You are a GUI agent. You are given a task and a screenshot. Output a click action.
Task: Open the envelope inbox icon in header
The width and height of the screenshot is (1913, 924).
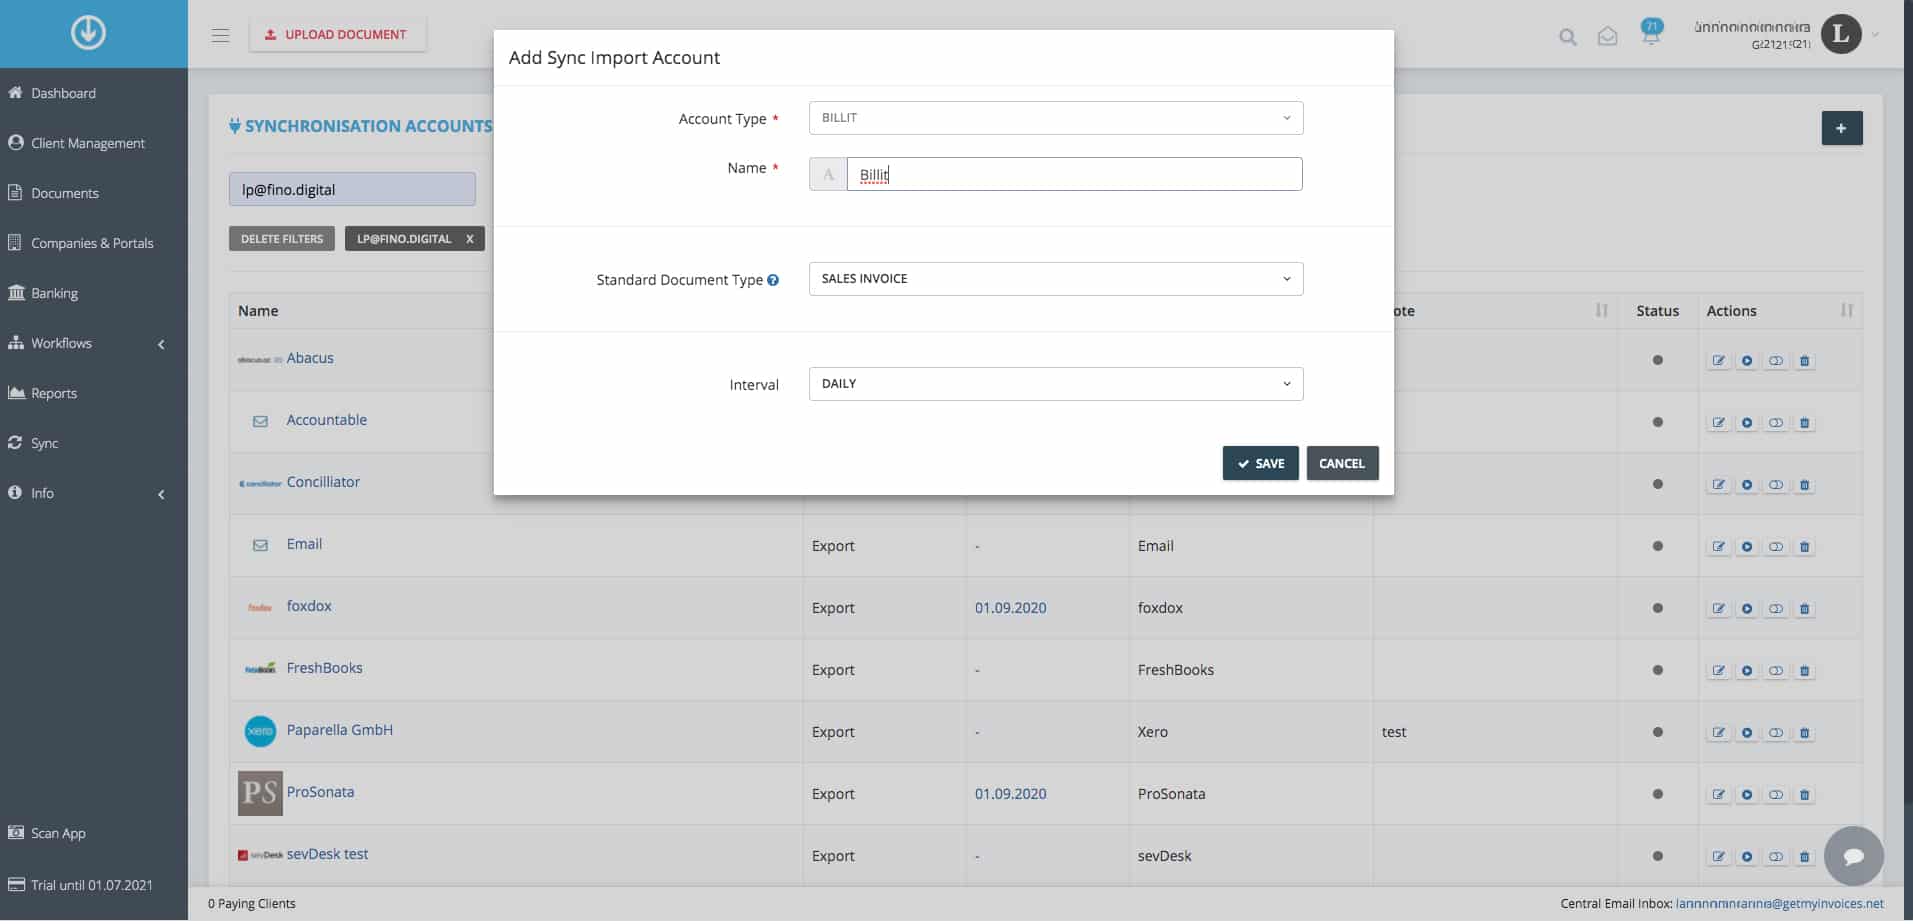pyautogui.click(x=1607, y=37)
